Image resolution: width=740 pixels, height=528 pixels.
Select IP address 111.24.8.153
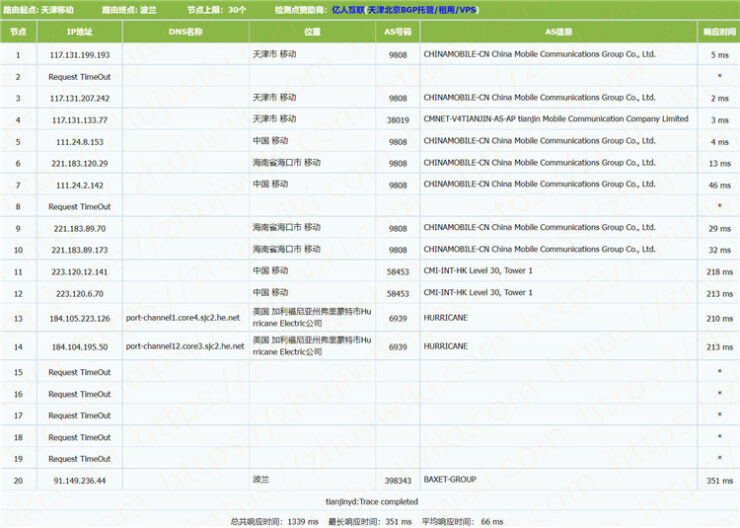(79, 142)
